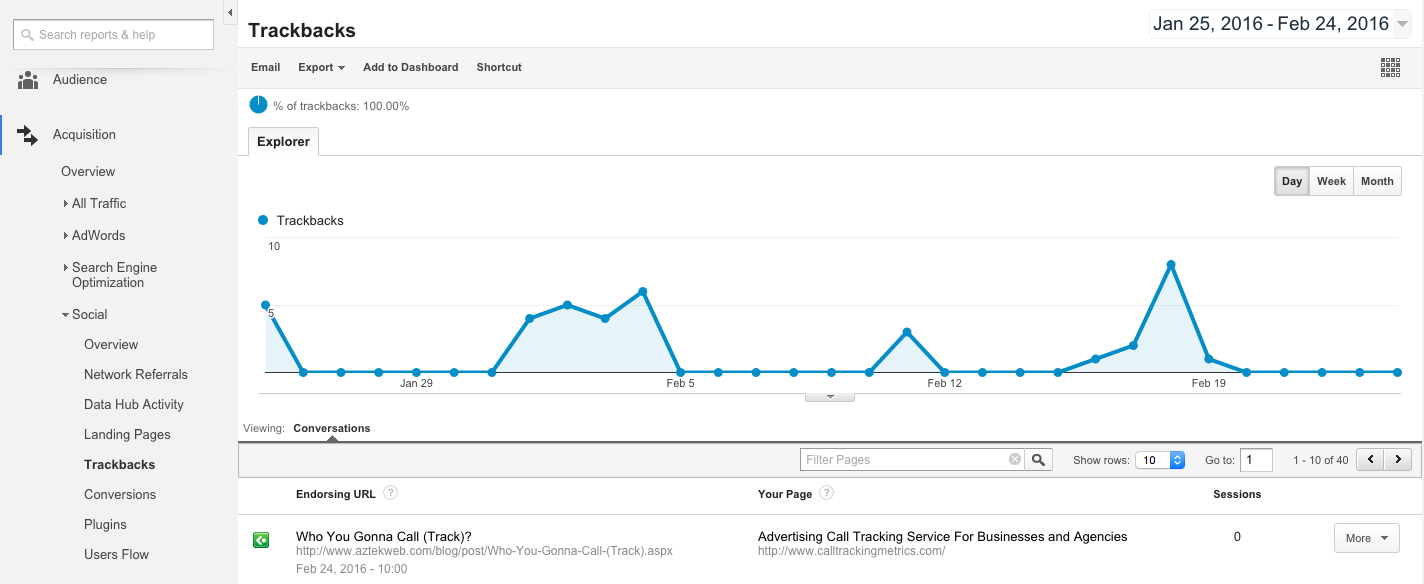The height and width of the screenshot is (584, 1424).
Task: Open the Network Referrals report
Action: click(136, 374)
